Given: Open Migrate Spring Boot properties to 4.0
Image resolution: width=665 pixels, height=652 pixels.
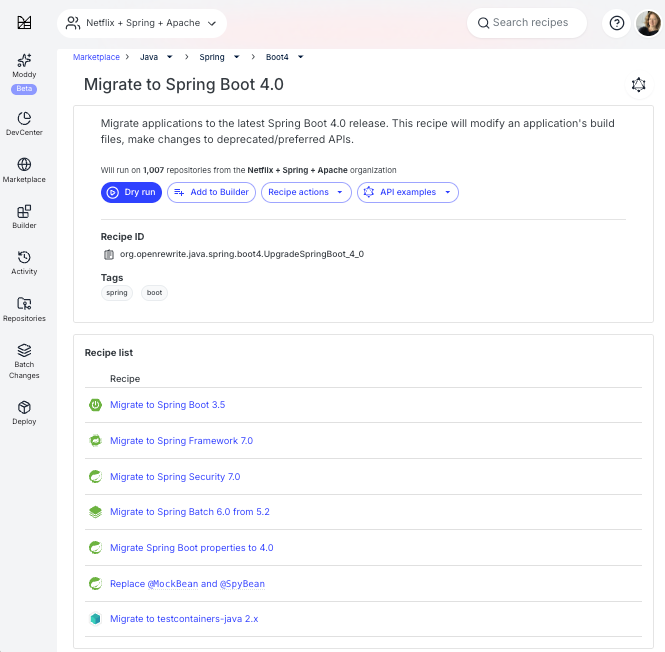Looking at the screenshot, I should [x=192, y=548].
